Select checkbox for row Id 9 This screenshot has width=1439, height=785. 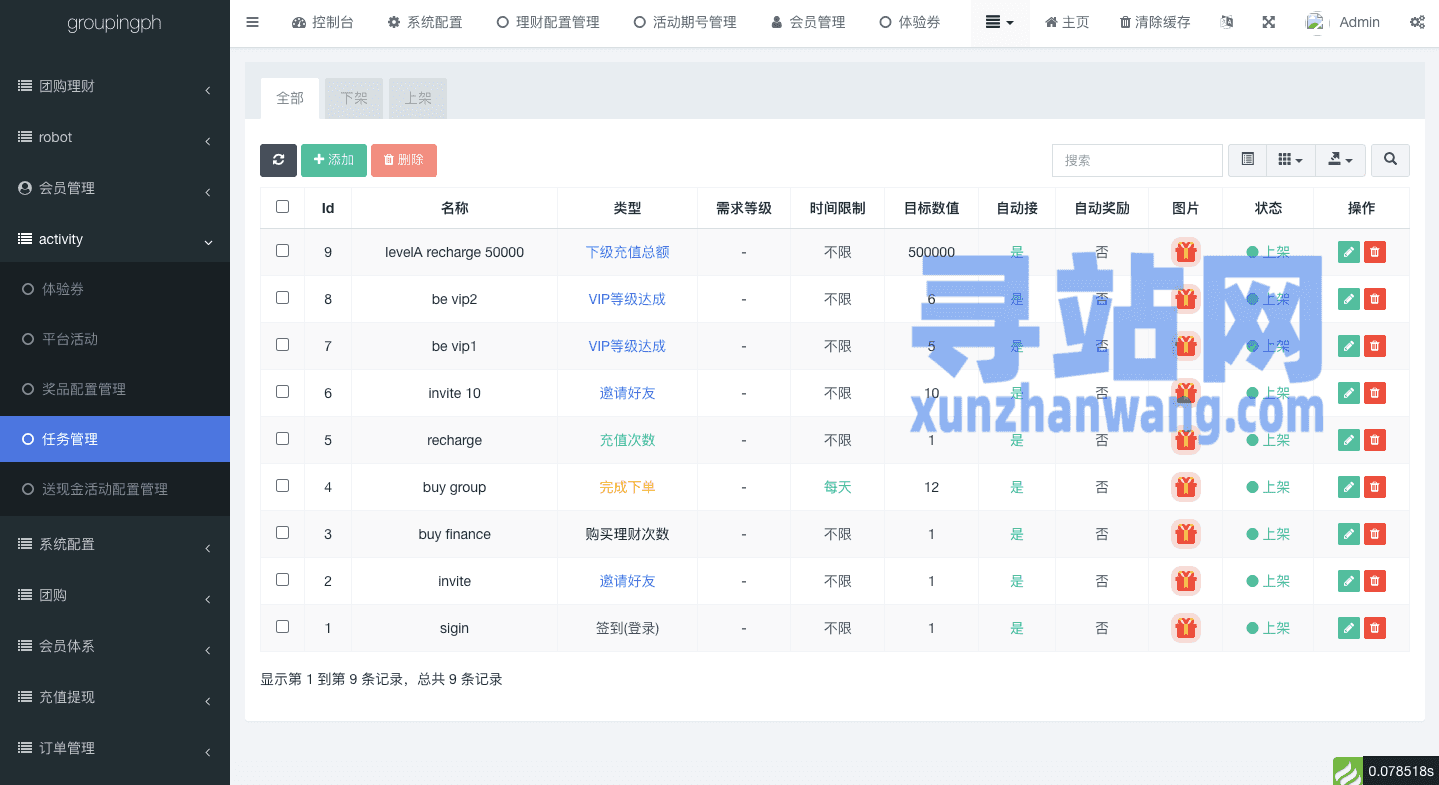(282, 251)
